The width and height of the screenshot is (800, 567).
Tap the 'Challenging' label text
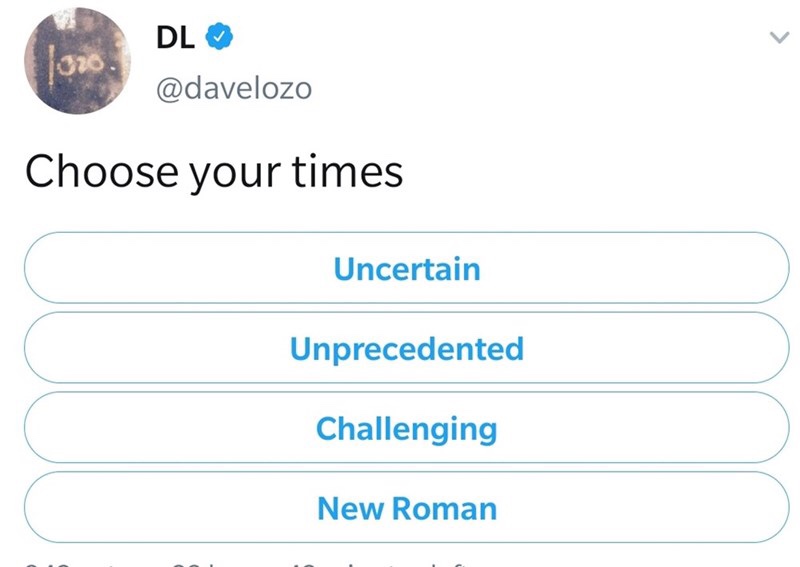click(x=407, y=429)
